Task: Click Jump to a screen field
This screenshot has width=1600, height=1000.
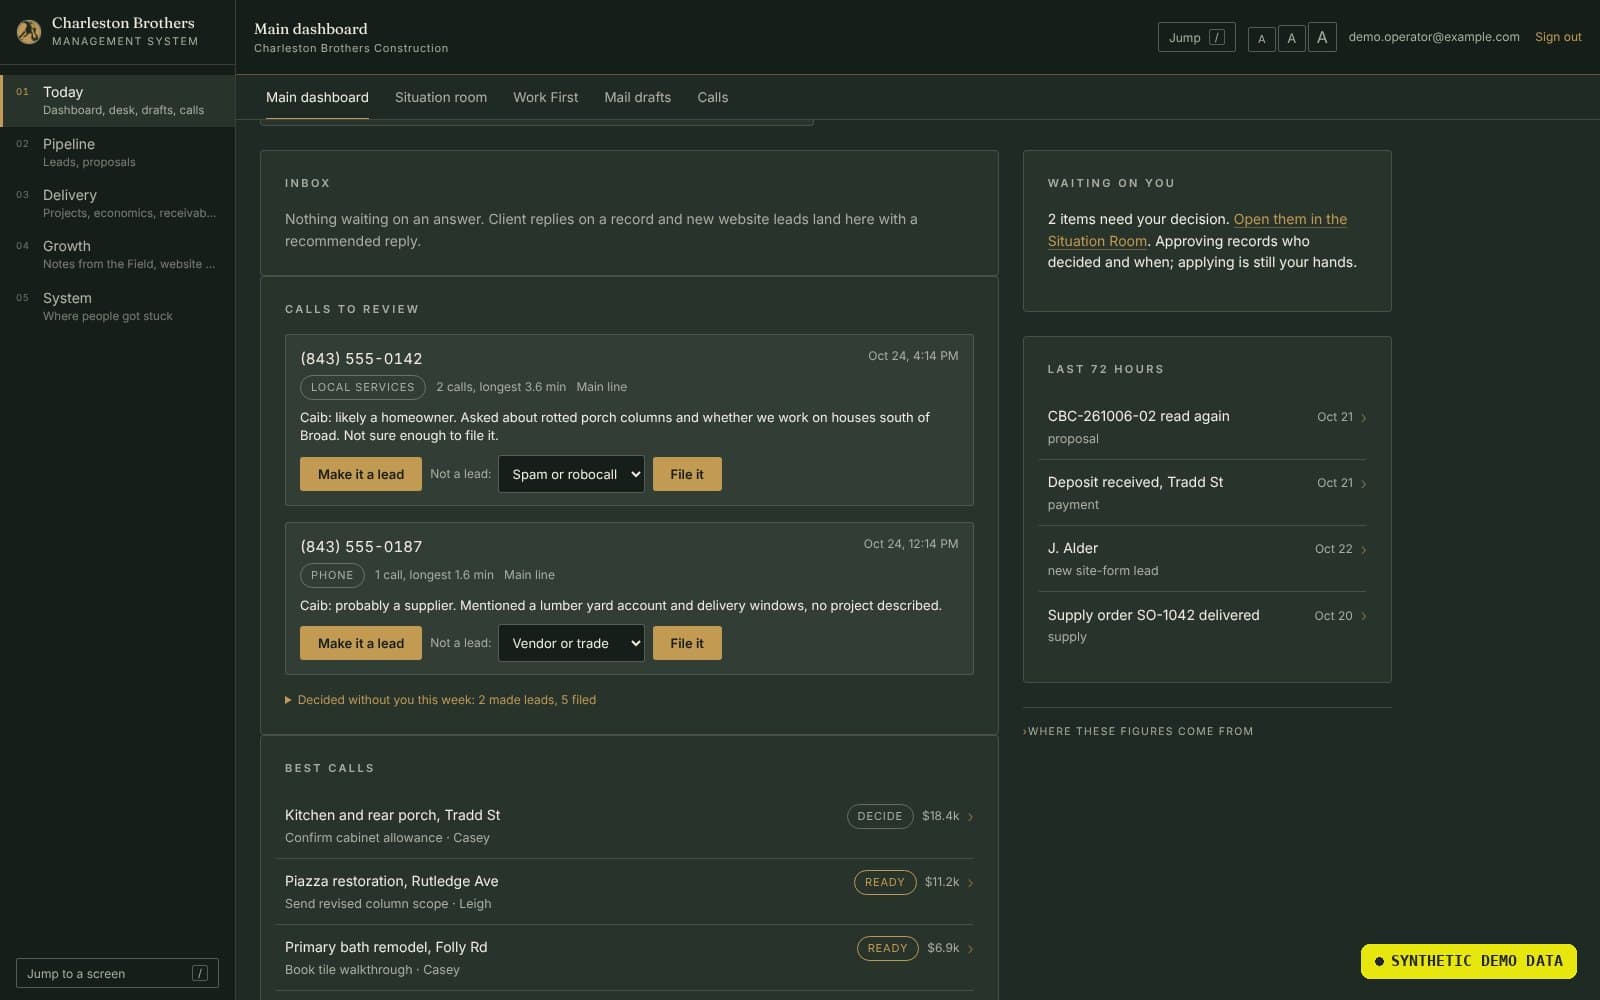Action: 117,974
